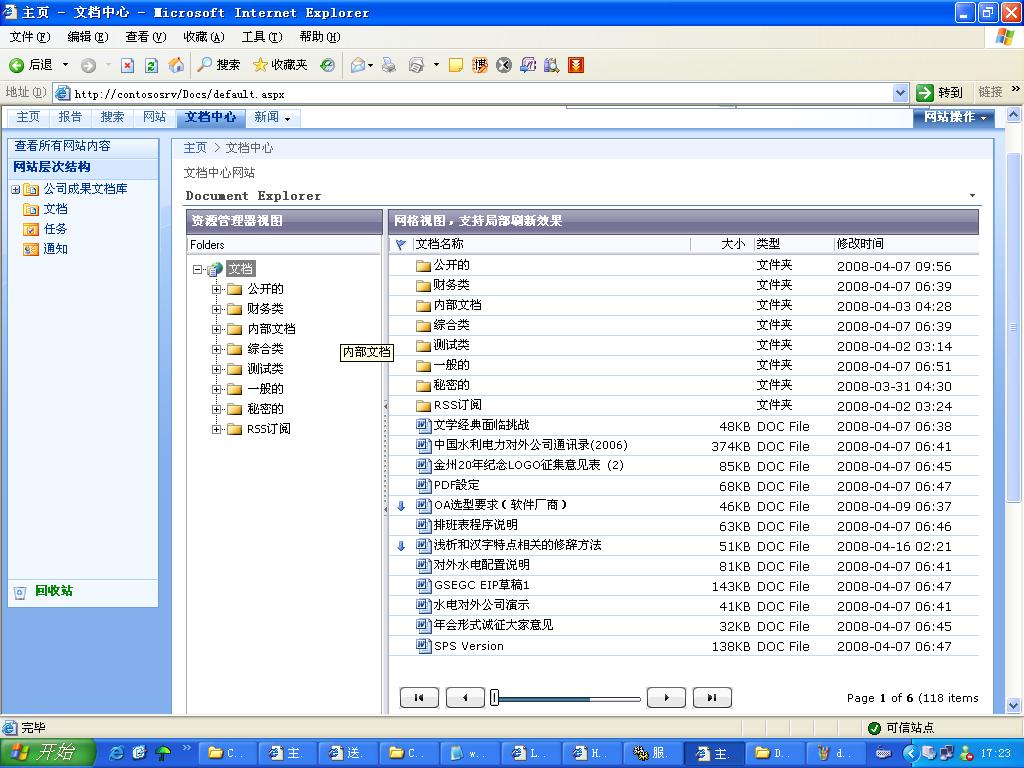Click the address bar URL field
This screenshot has width=1024, height=768.
tap(480, 93)
